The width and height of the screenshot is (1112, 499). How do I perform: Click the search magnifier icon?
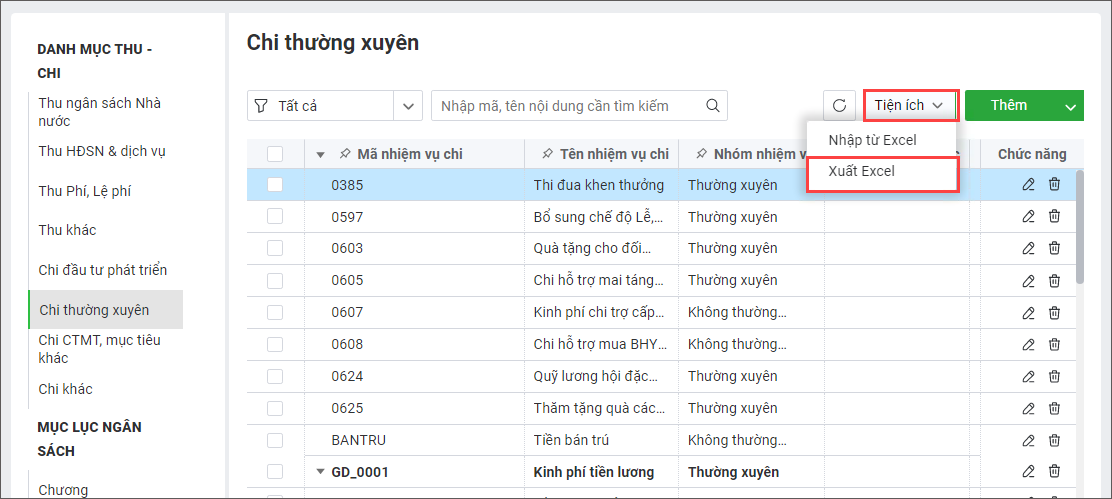pos(713,106)
